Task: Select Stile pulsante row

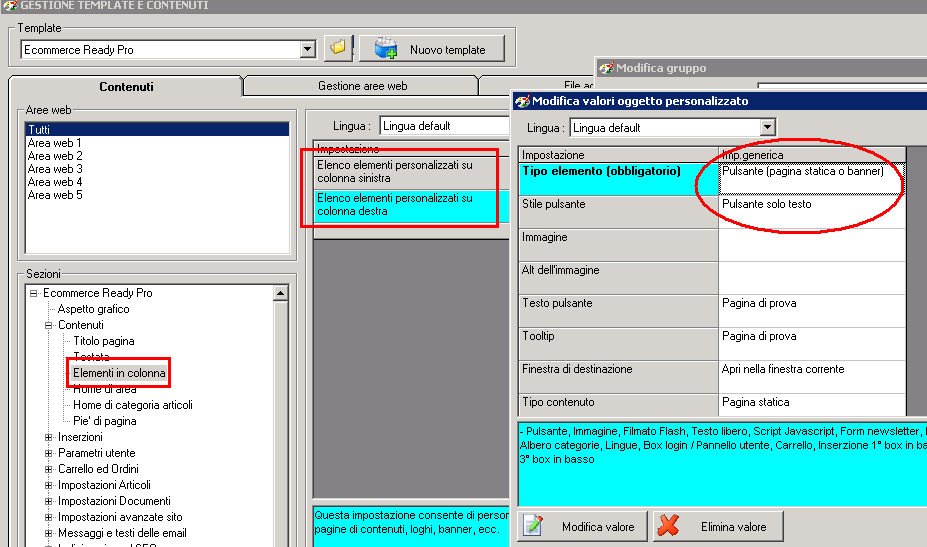Action: pos(618,212)
